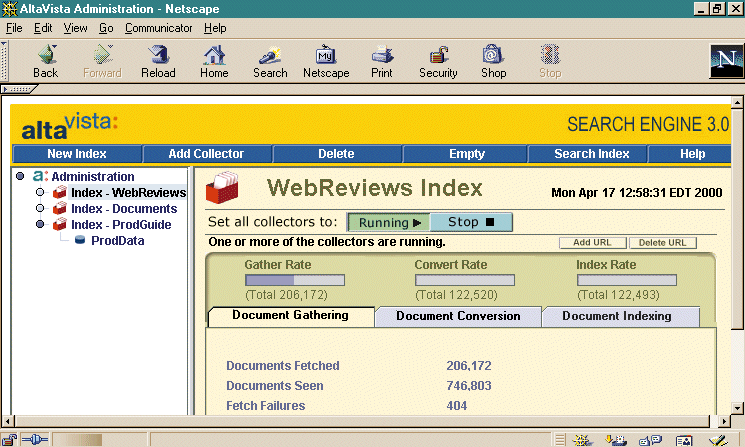The width and height of the screenshot is (745, 447).
Task: Open Search from the flashlight icon
Action: click(270, 55)
